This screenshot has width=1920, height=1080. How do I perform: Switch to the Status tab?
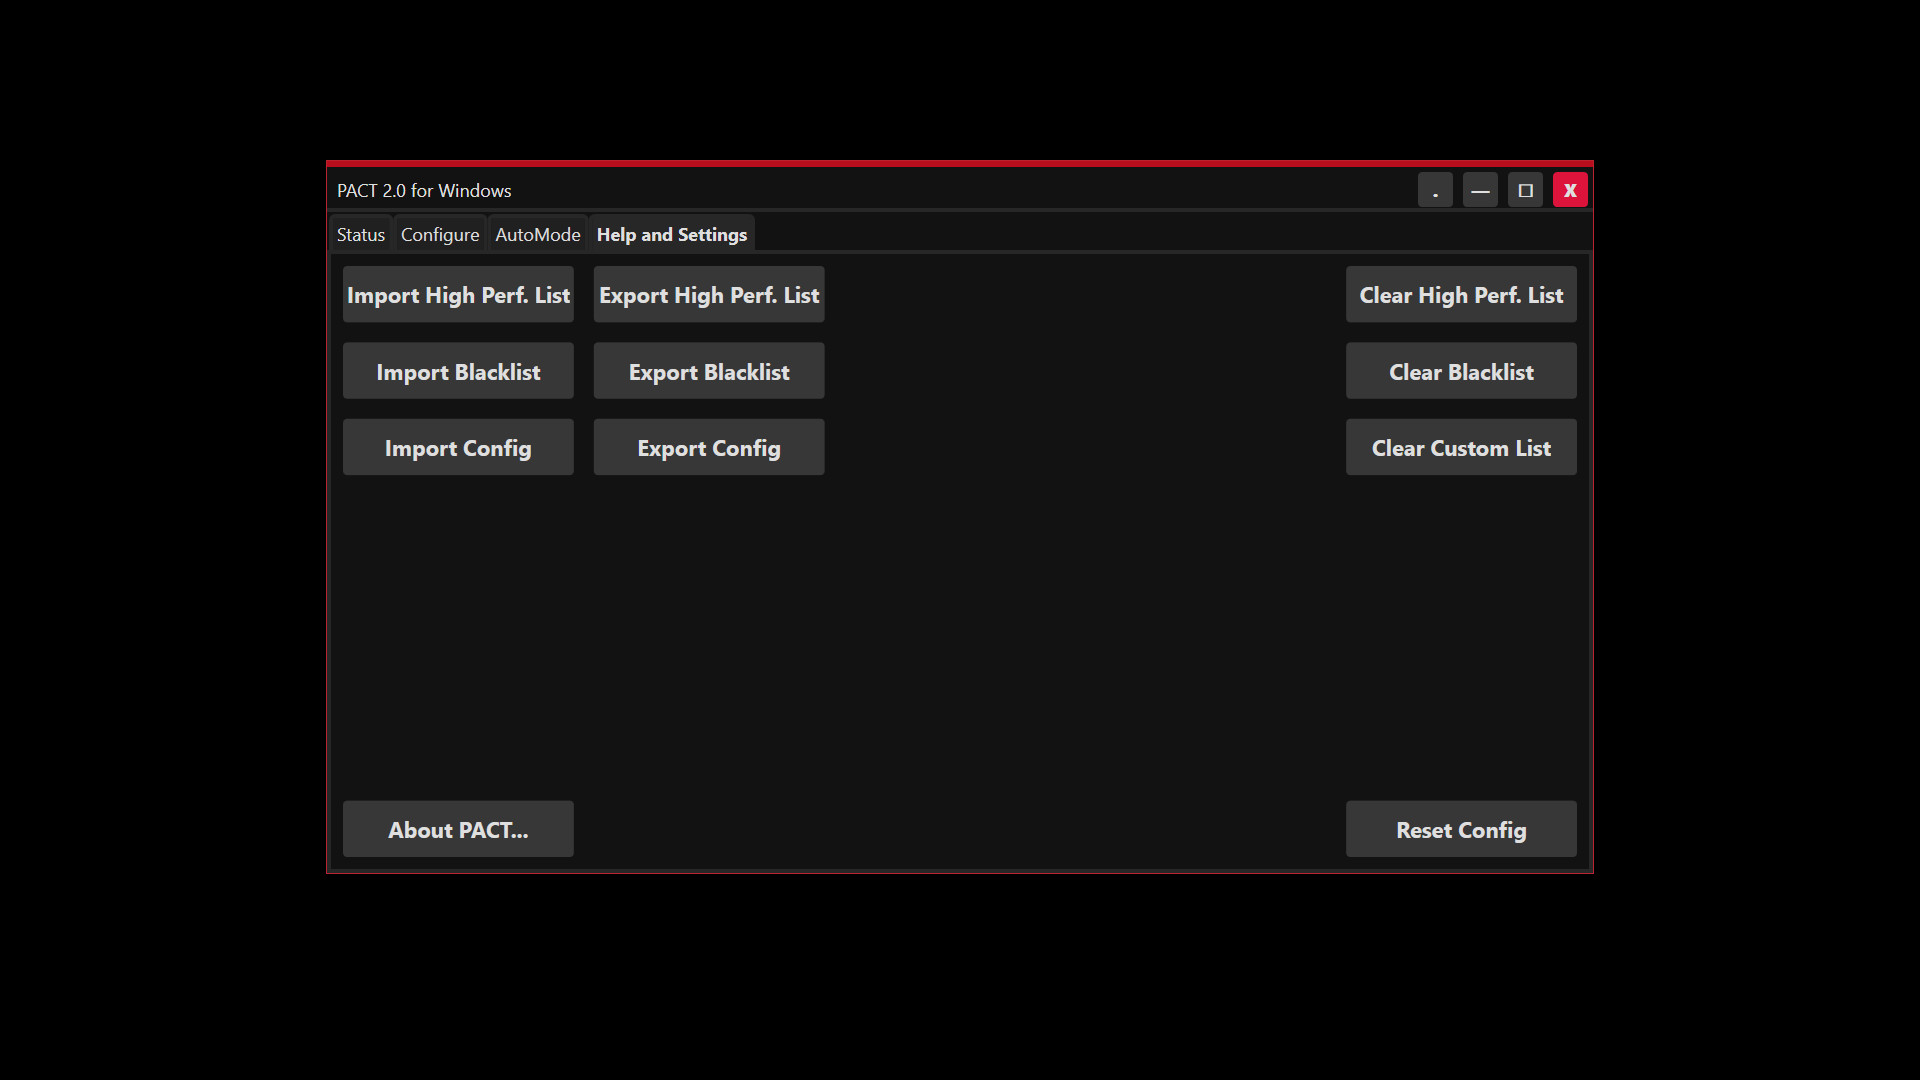click(360, 234)
